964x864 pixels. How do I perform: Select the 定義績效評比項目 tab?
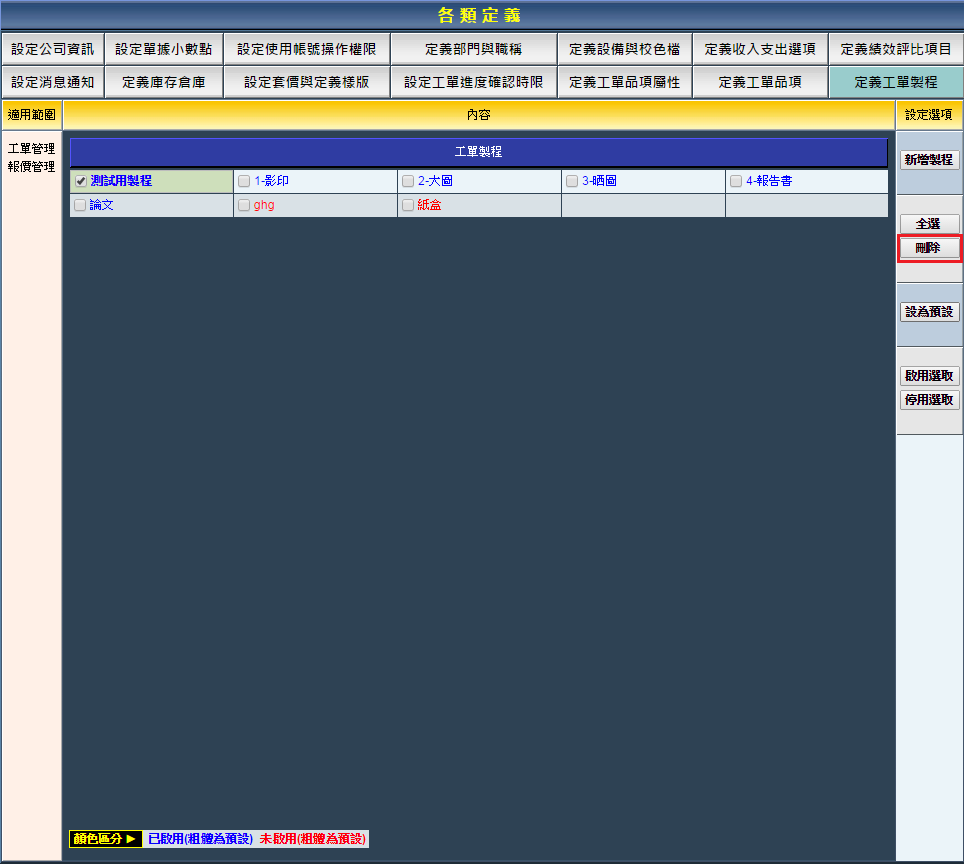click(x=896, y=49)
